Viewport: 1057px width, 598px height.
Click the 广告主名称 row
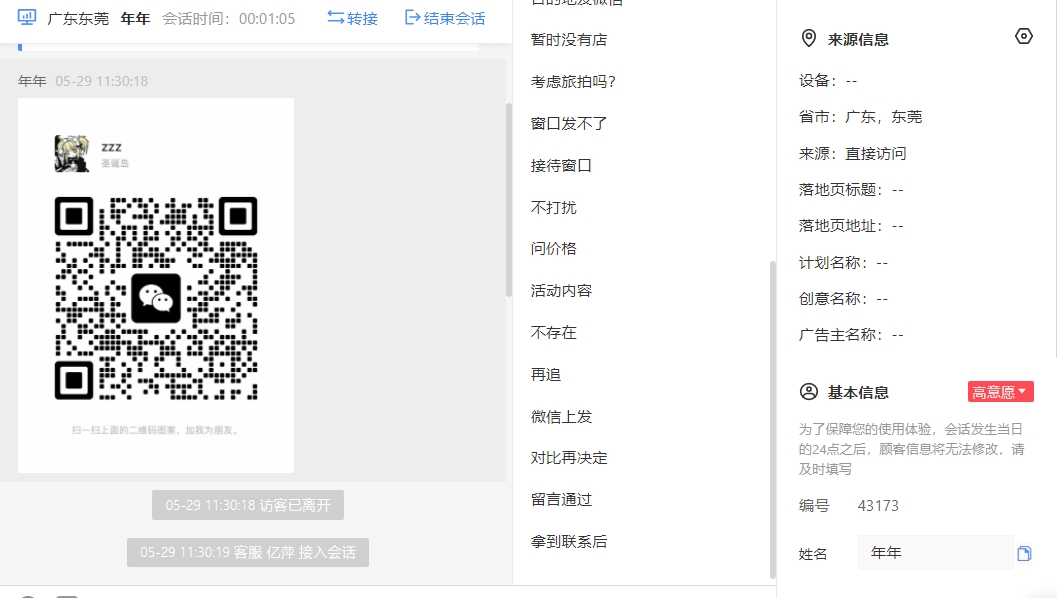[x=851, y=335]
